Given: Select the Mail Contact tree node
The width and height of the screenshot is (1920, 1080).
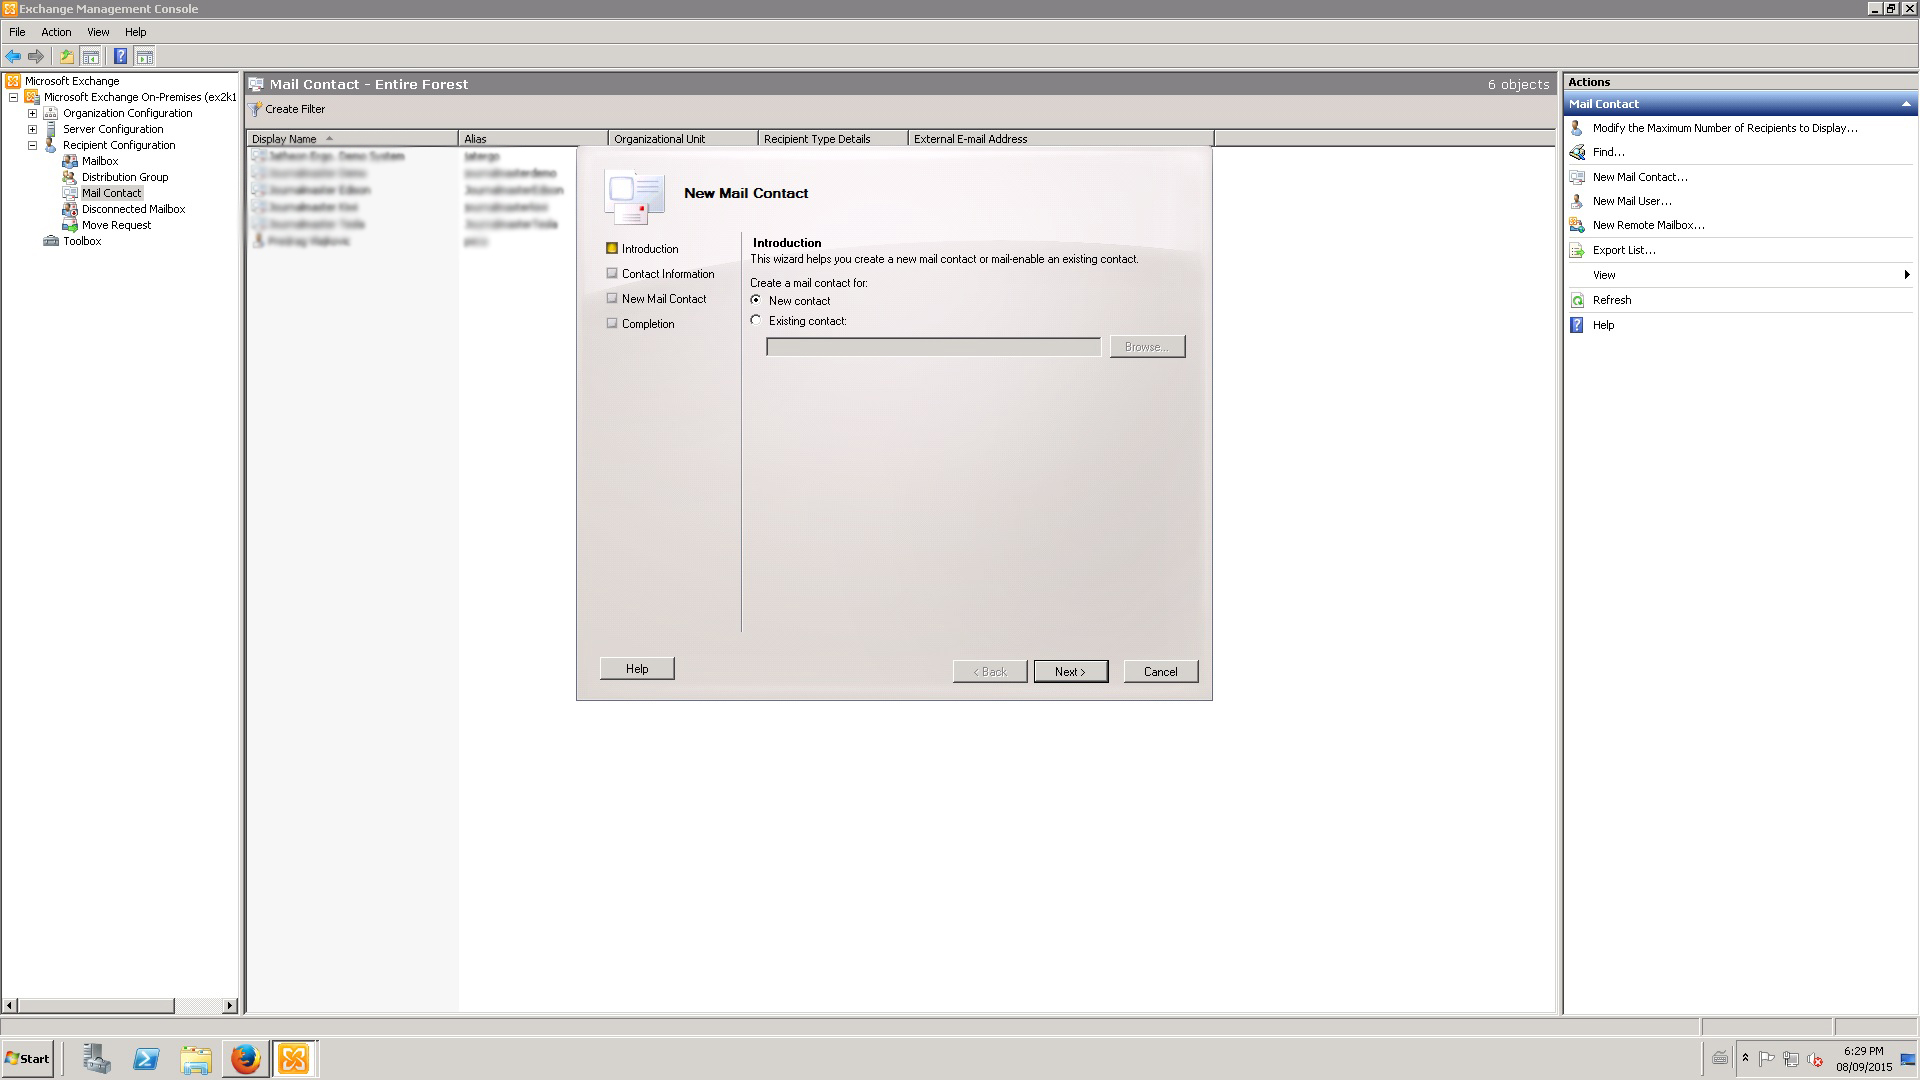Looking at the screenshot, I should [112, 193].
